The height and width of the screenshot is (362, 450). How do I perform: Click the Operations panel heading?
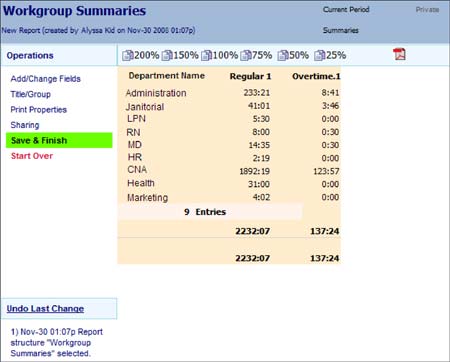pyautogui.click(x=30, y=56)
